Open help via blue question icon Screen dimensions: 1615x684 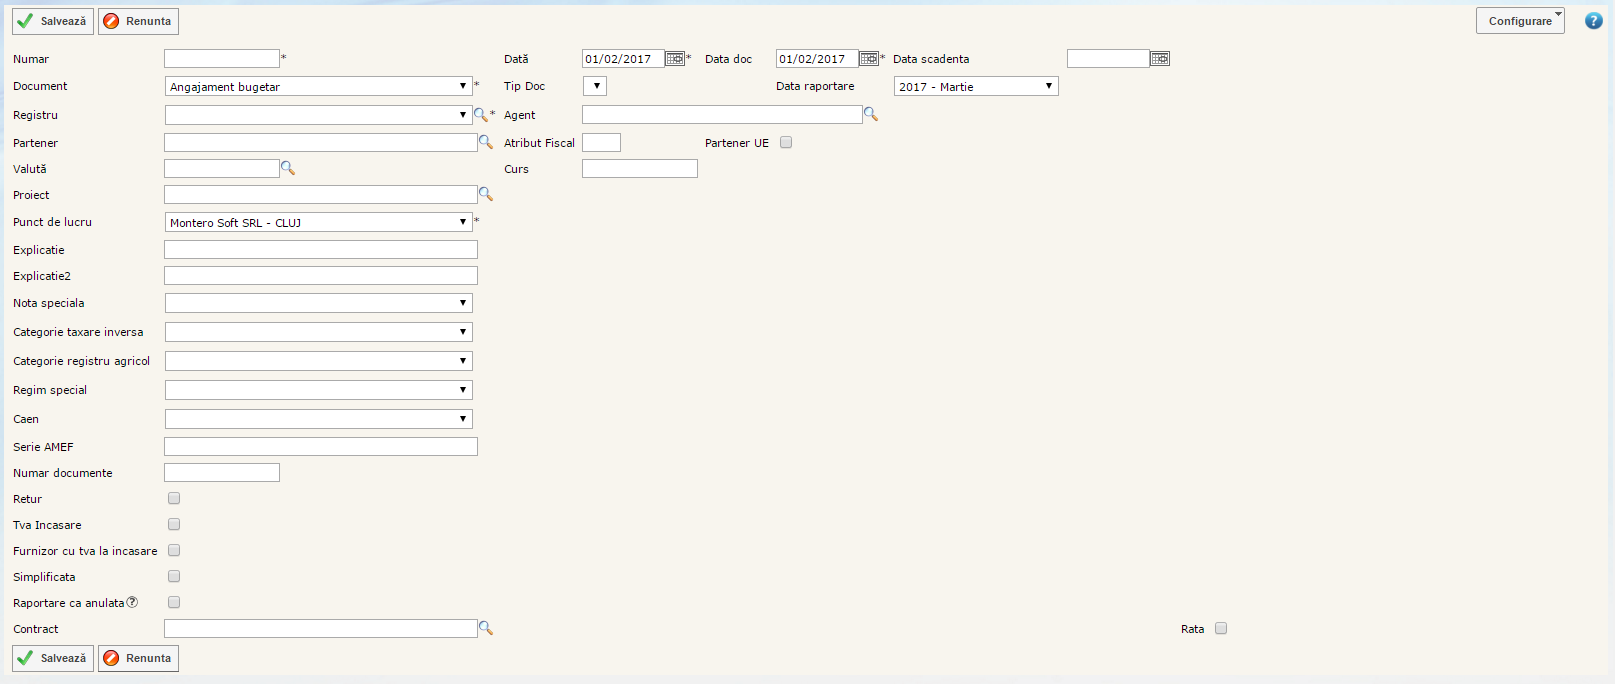1594,21
